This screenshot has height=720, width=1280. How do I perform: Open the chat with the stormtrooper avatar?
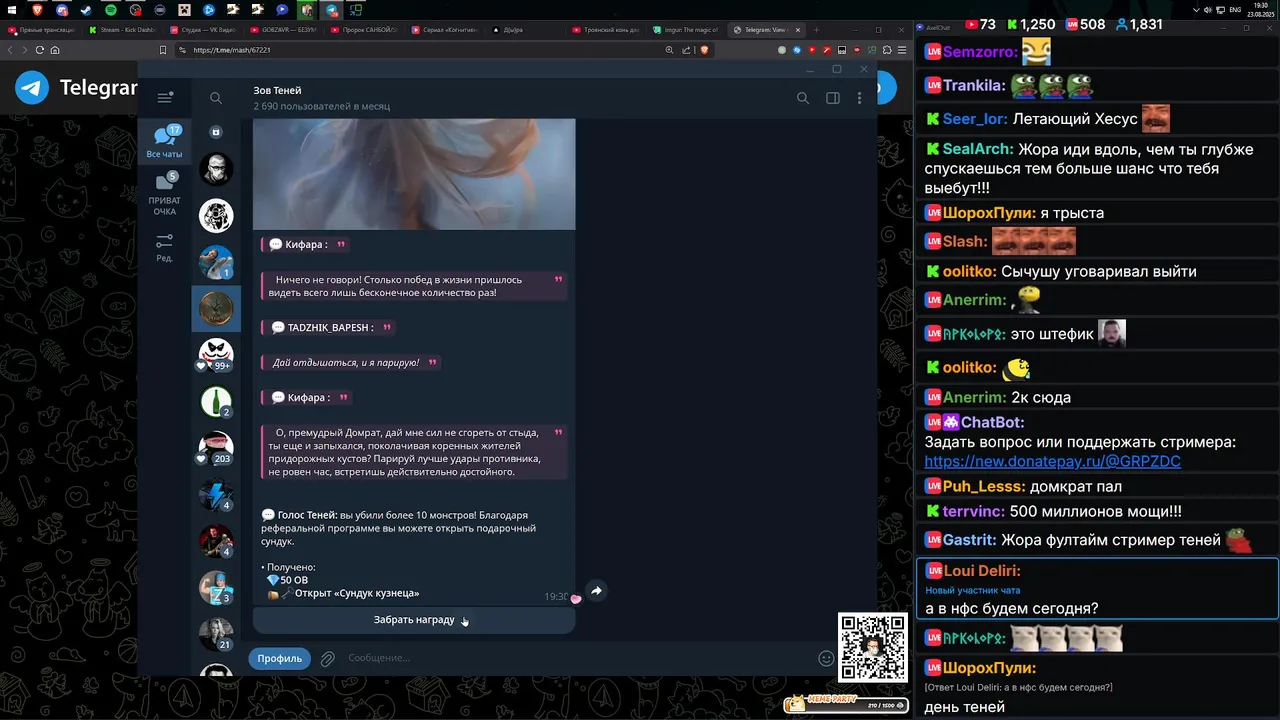[216, 169]
